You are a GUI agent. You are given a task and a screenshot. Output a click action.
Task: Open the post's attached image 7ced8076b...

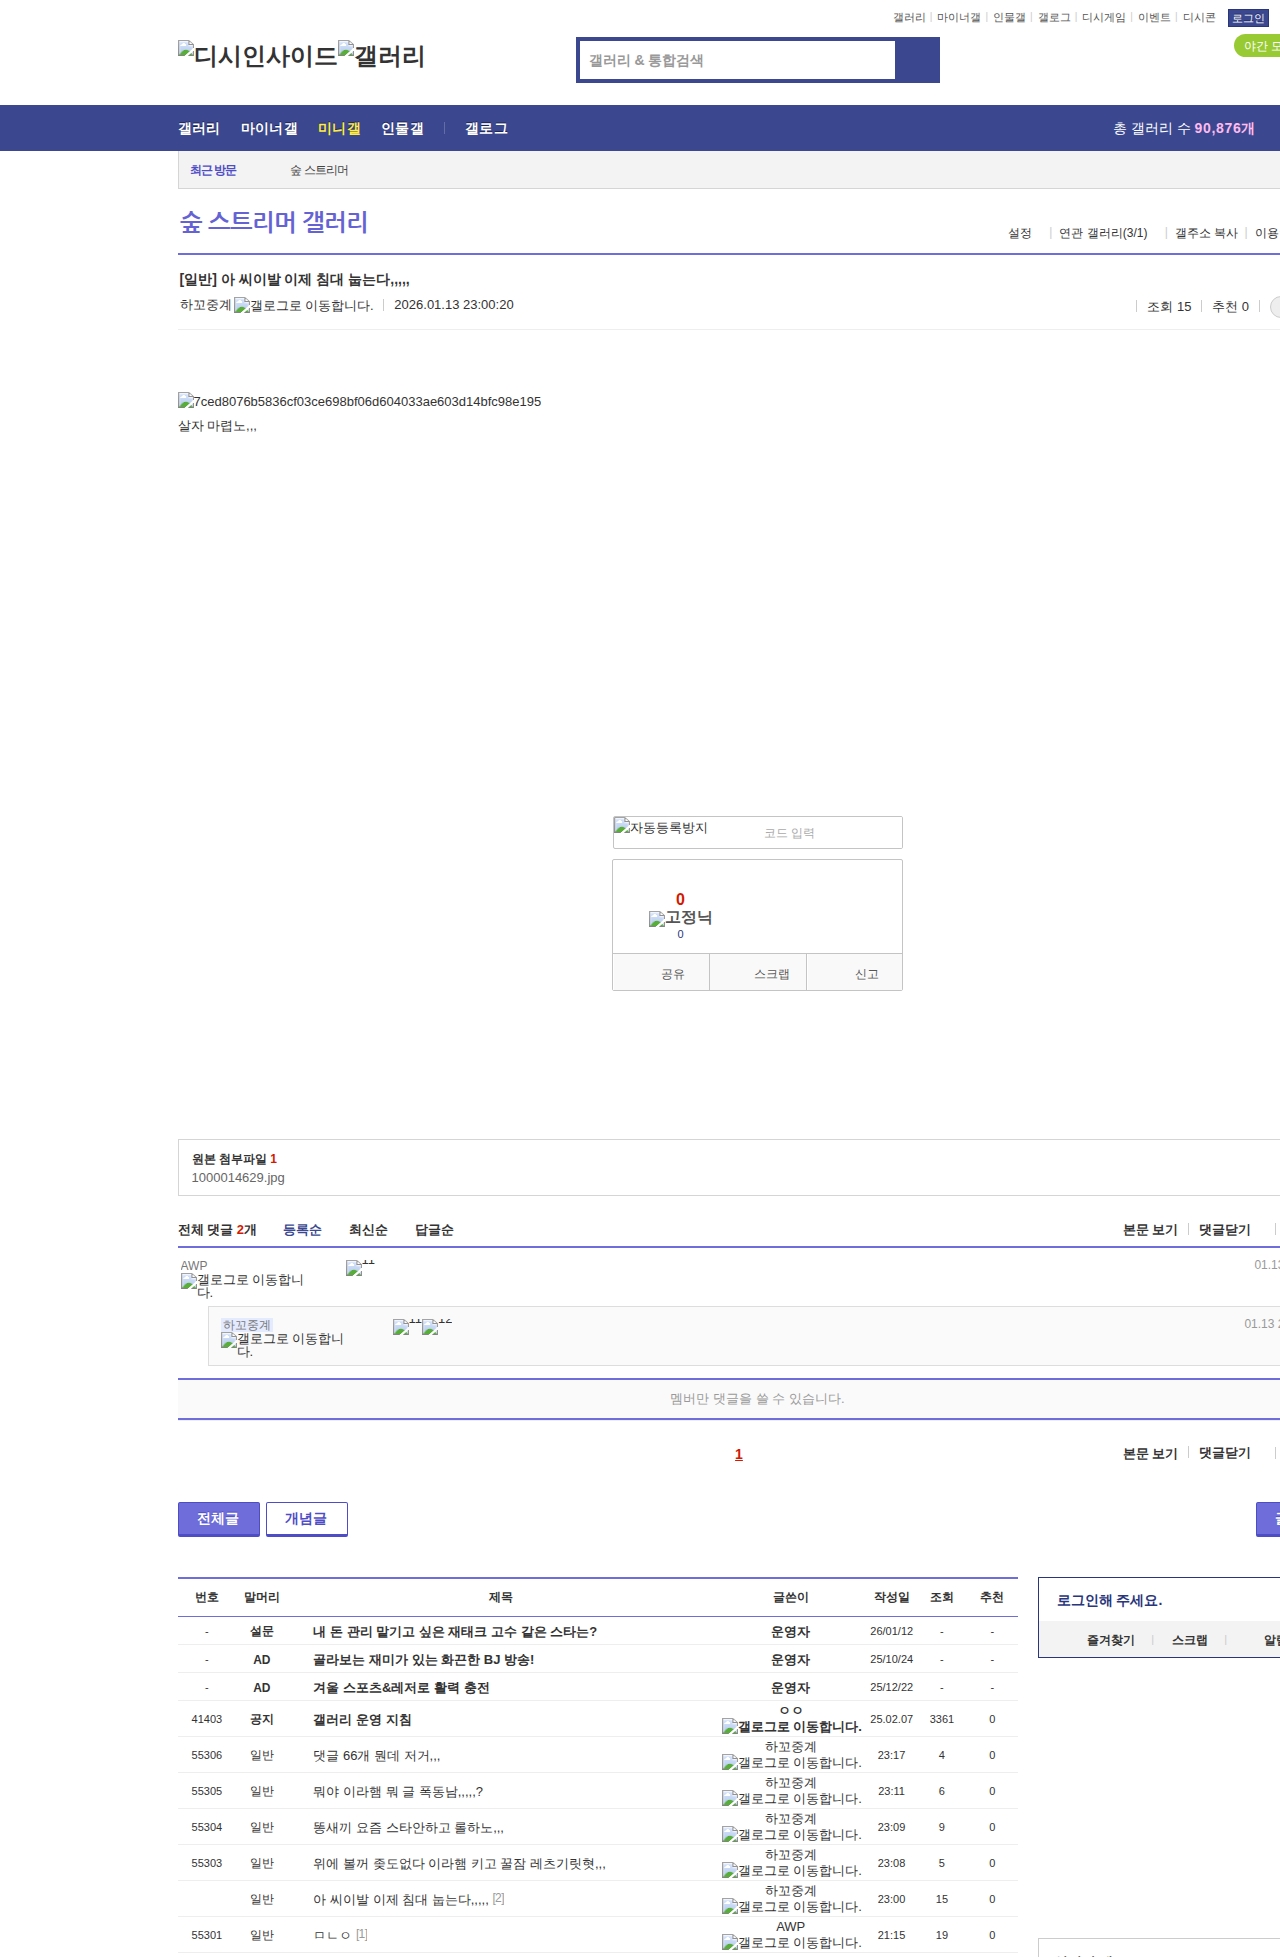(359, 401)
